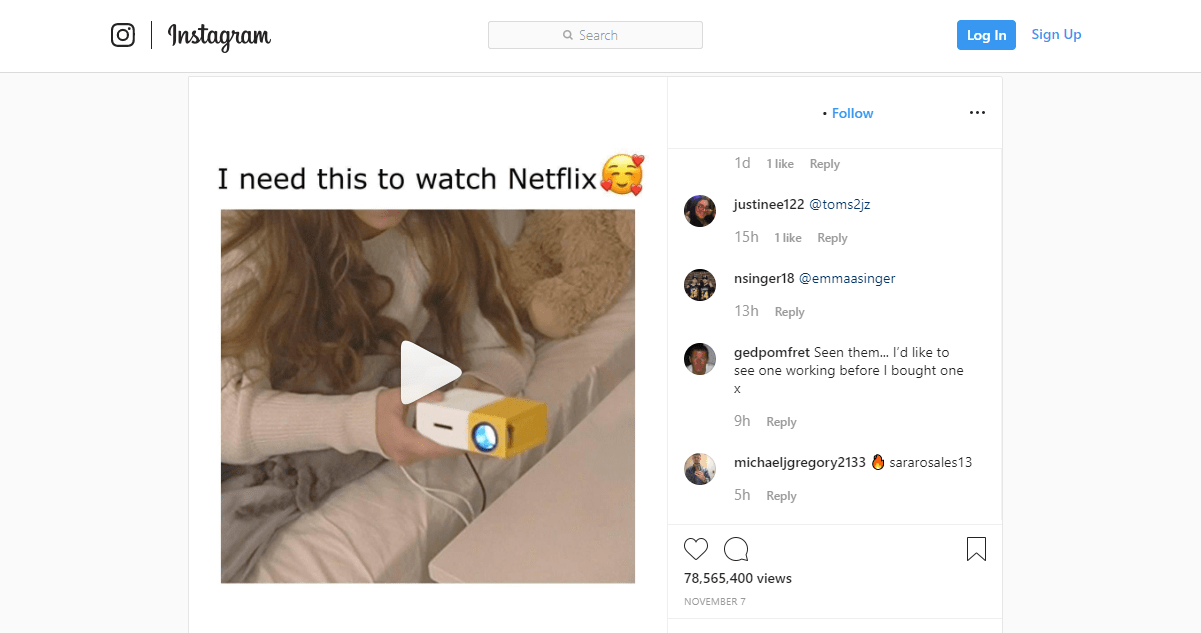The image size is (1201, 633).
Task: Click inside the Search field
Action: coord(595,35)
